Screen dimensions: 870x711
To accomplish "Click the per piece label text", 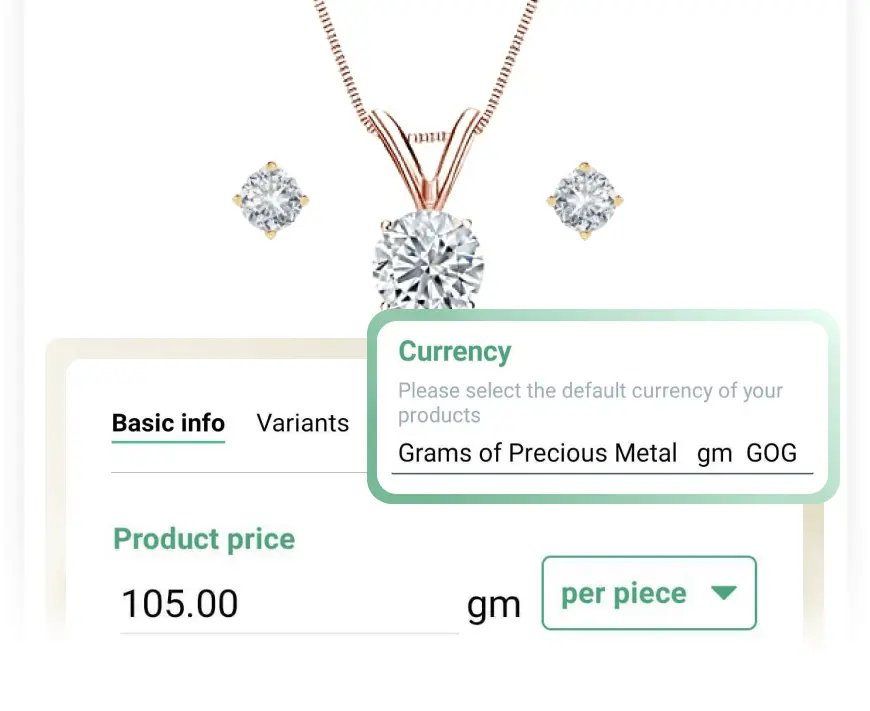I will [x=624, y=593].
